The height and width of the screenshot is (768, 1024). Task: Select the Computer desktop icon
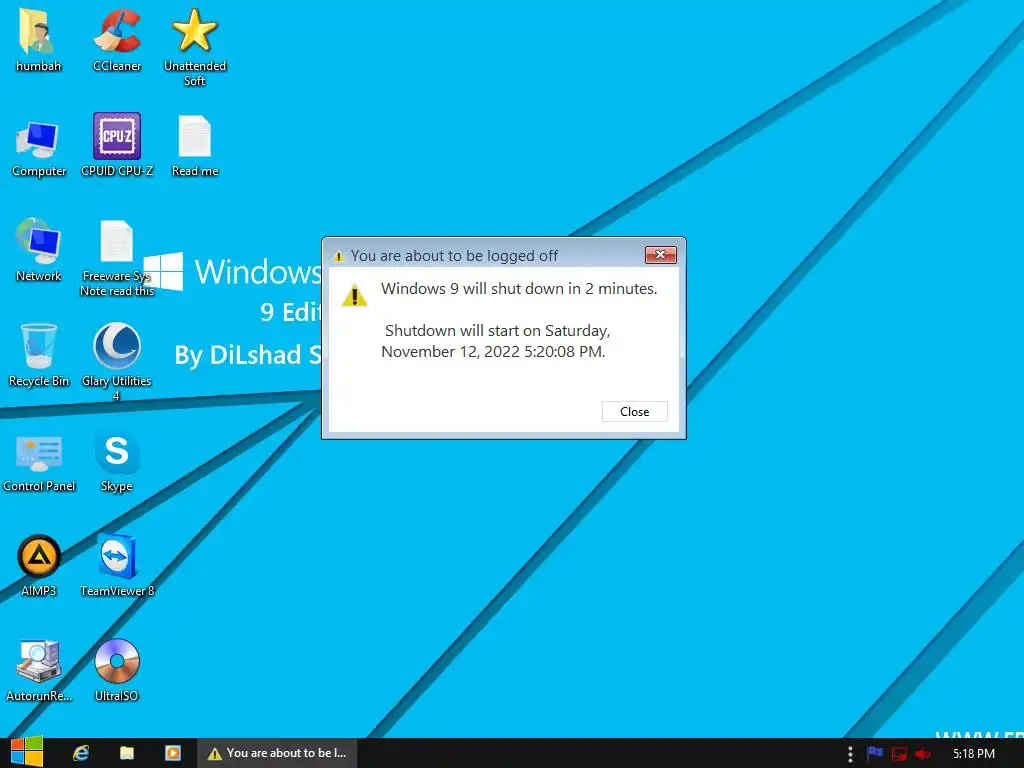(39, 147)
